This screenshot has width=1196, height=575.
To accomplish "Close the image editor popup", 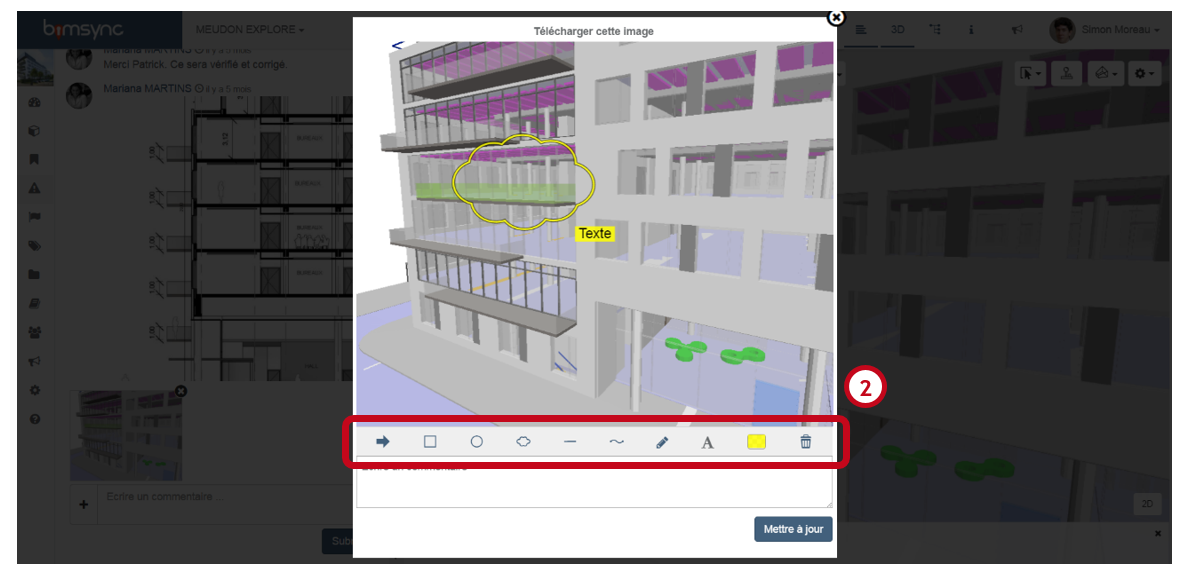I will [x=836, y=17].
